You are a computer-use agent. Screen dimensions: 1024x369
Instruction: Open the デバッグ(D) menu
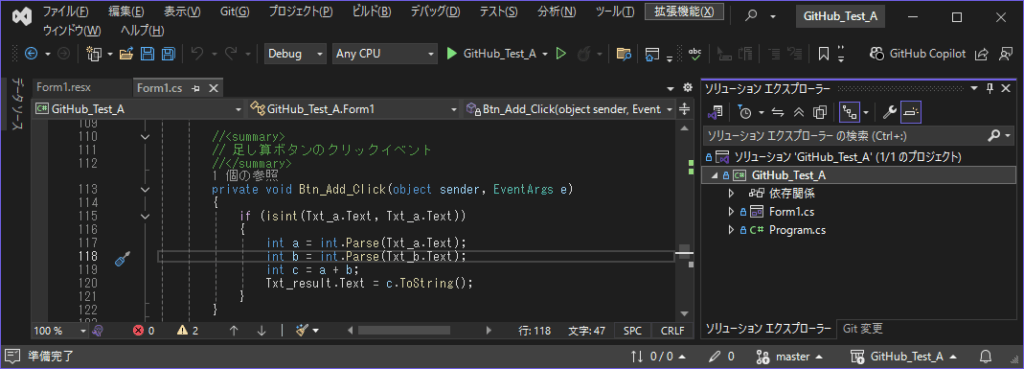[x=435, y=12]
